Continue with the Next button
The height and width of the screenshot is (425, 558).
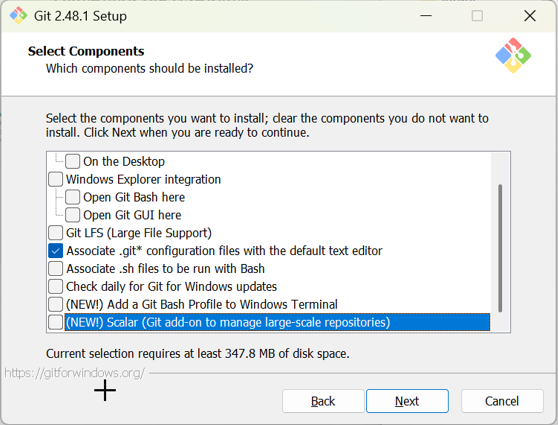pyautogui.click(x=407, y=401)
